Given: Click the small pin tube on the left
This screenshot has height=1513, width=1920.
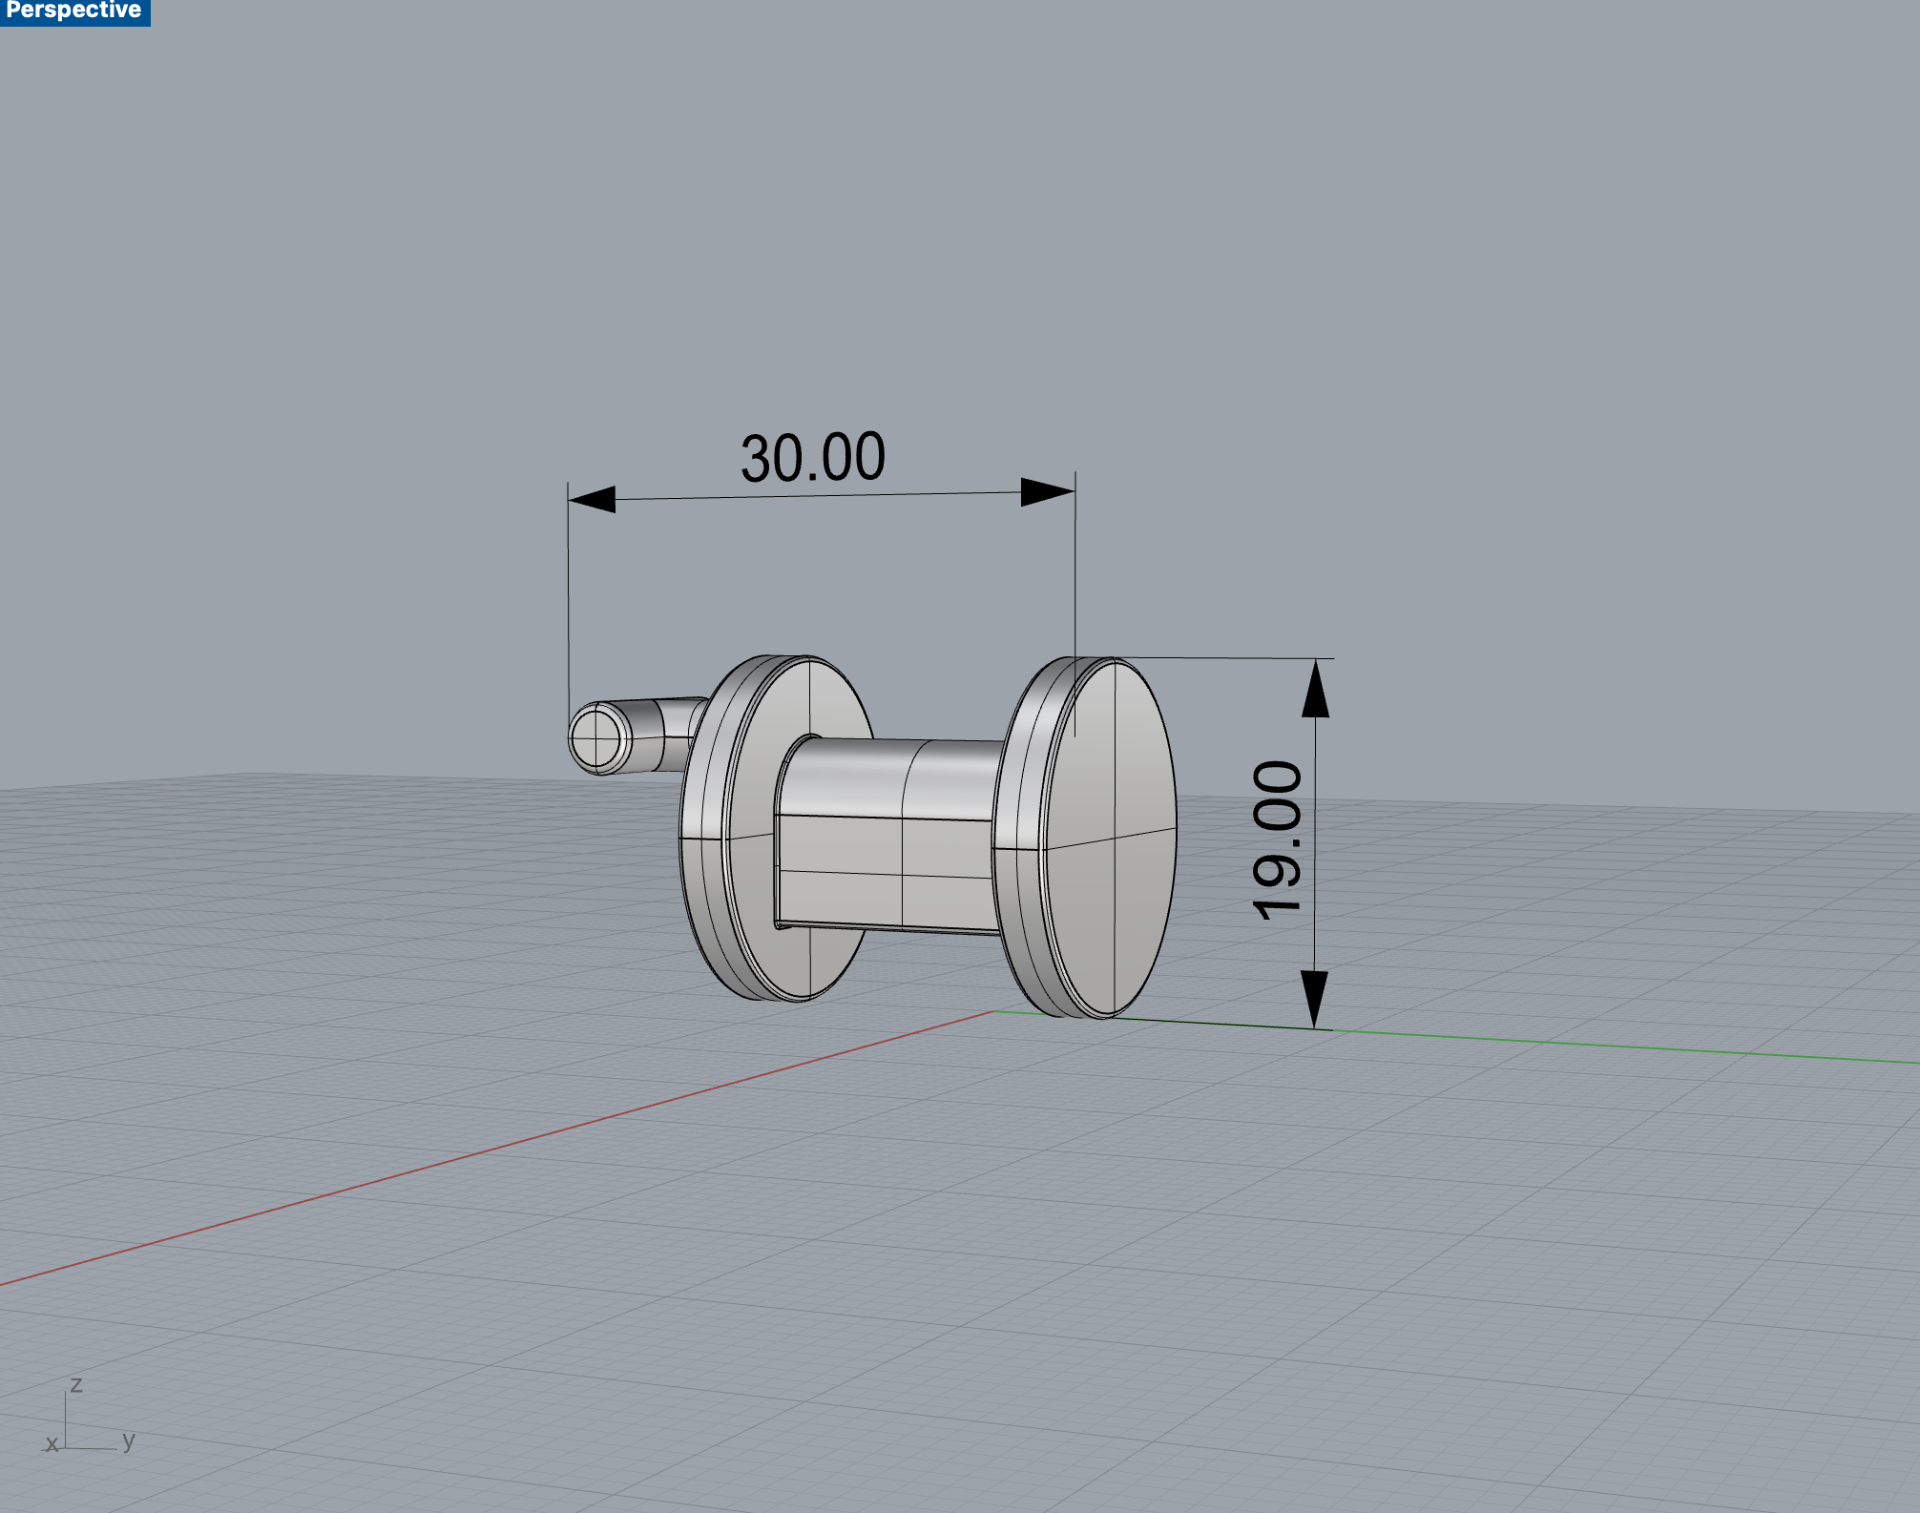Looking at the screenshot, I should click(x=638, y=737).
